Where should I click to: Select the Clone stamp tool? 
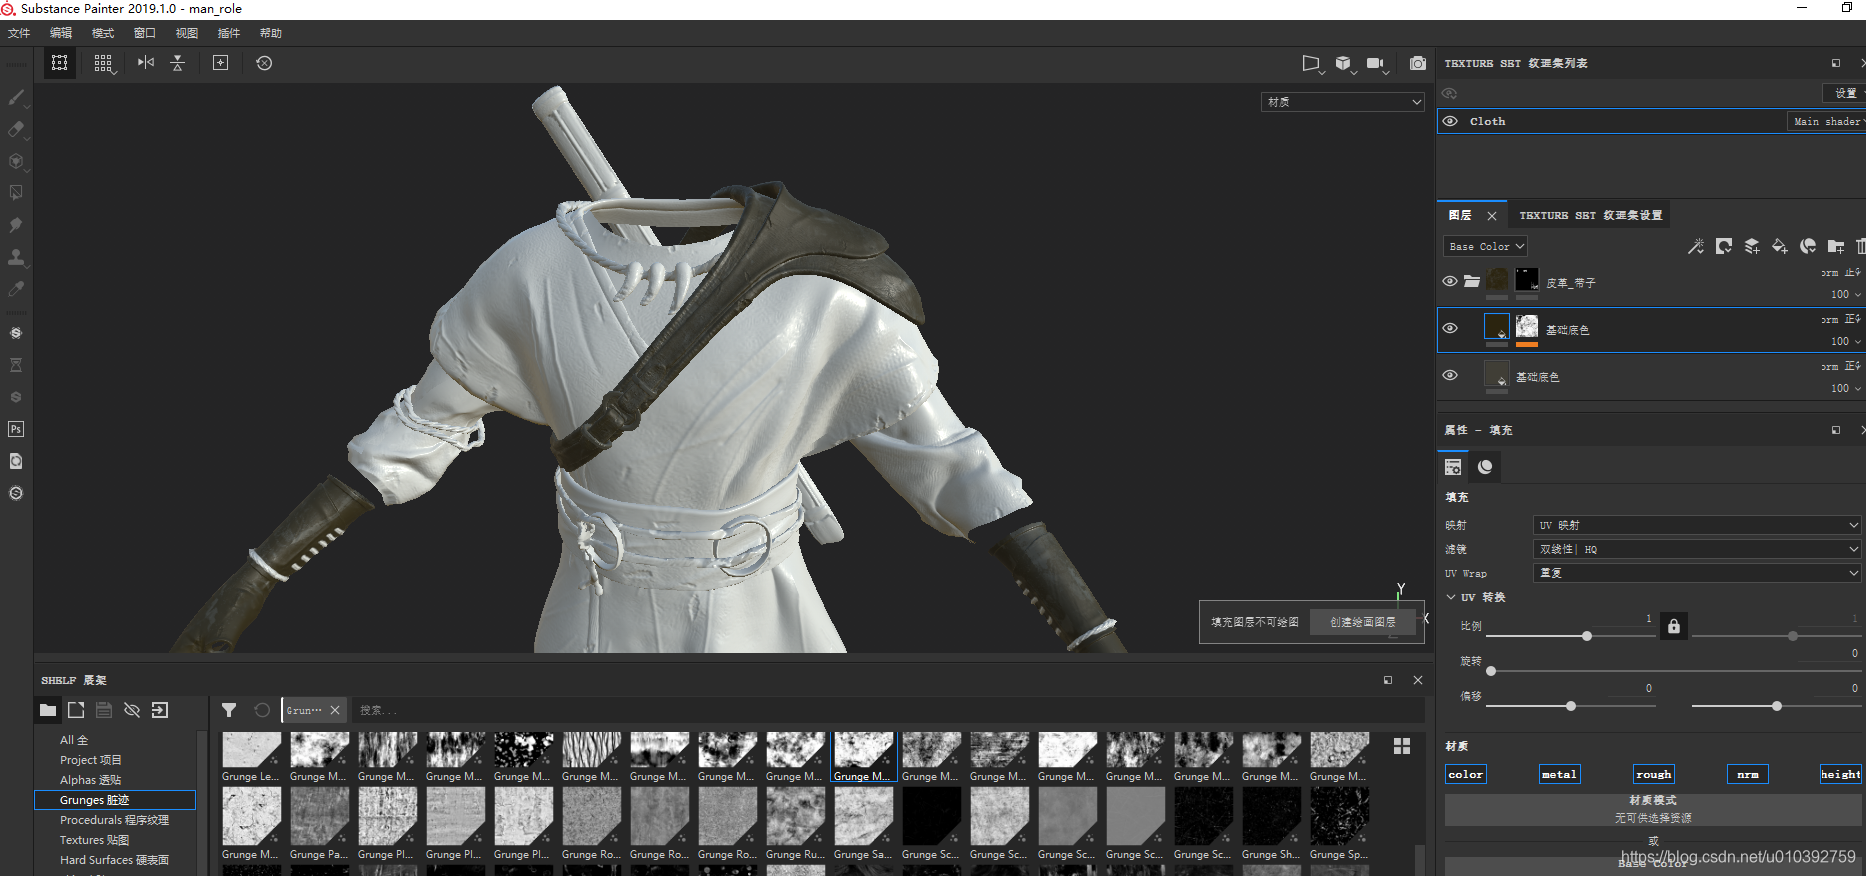click(x=16, y=257)
